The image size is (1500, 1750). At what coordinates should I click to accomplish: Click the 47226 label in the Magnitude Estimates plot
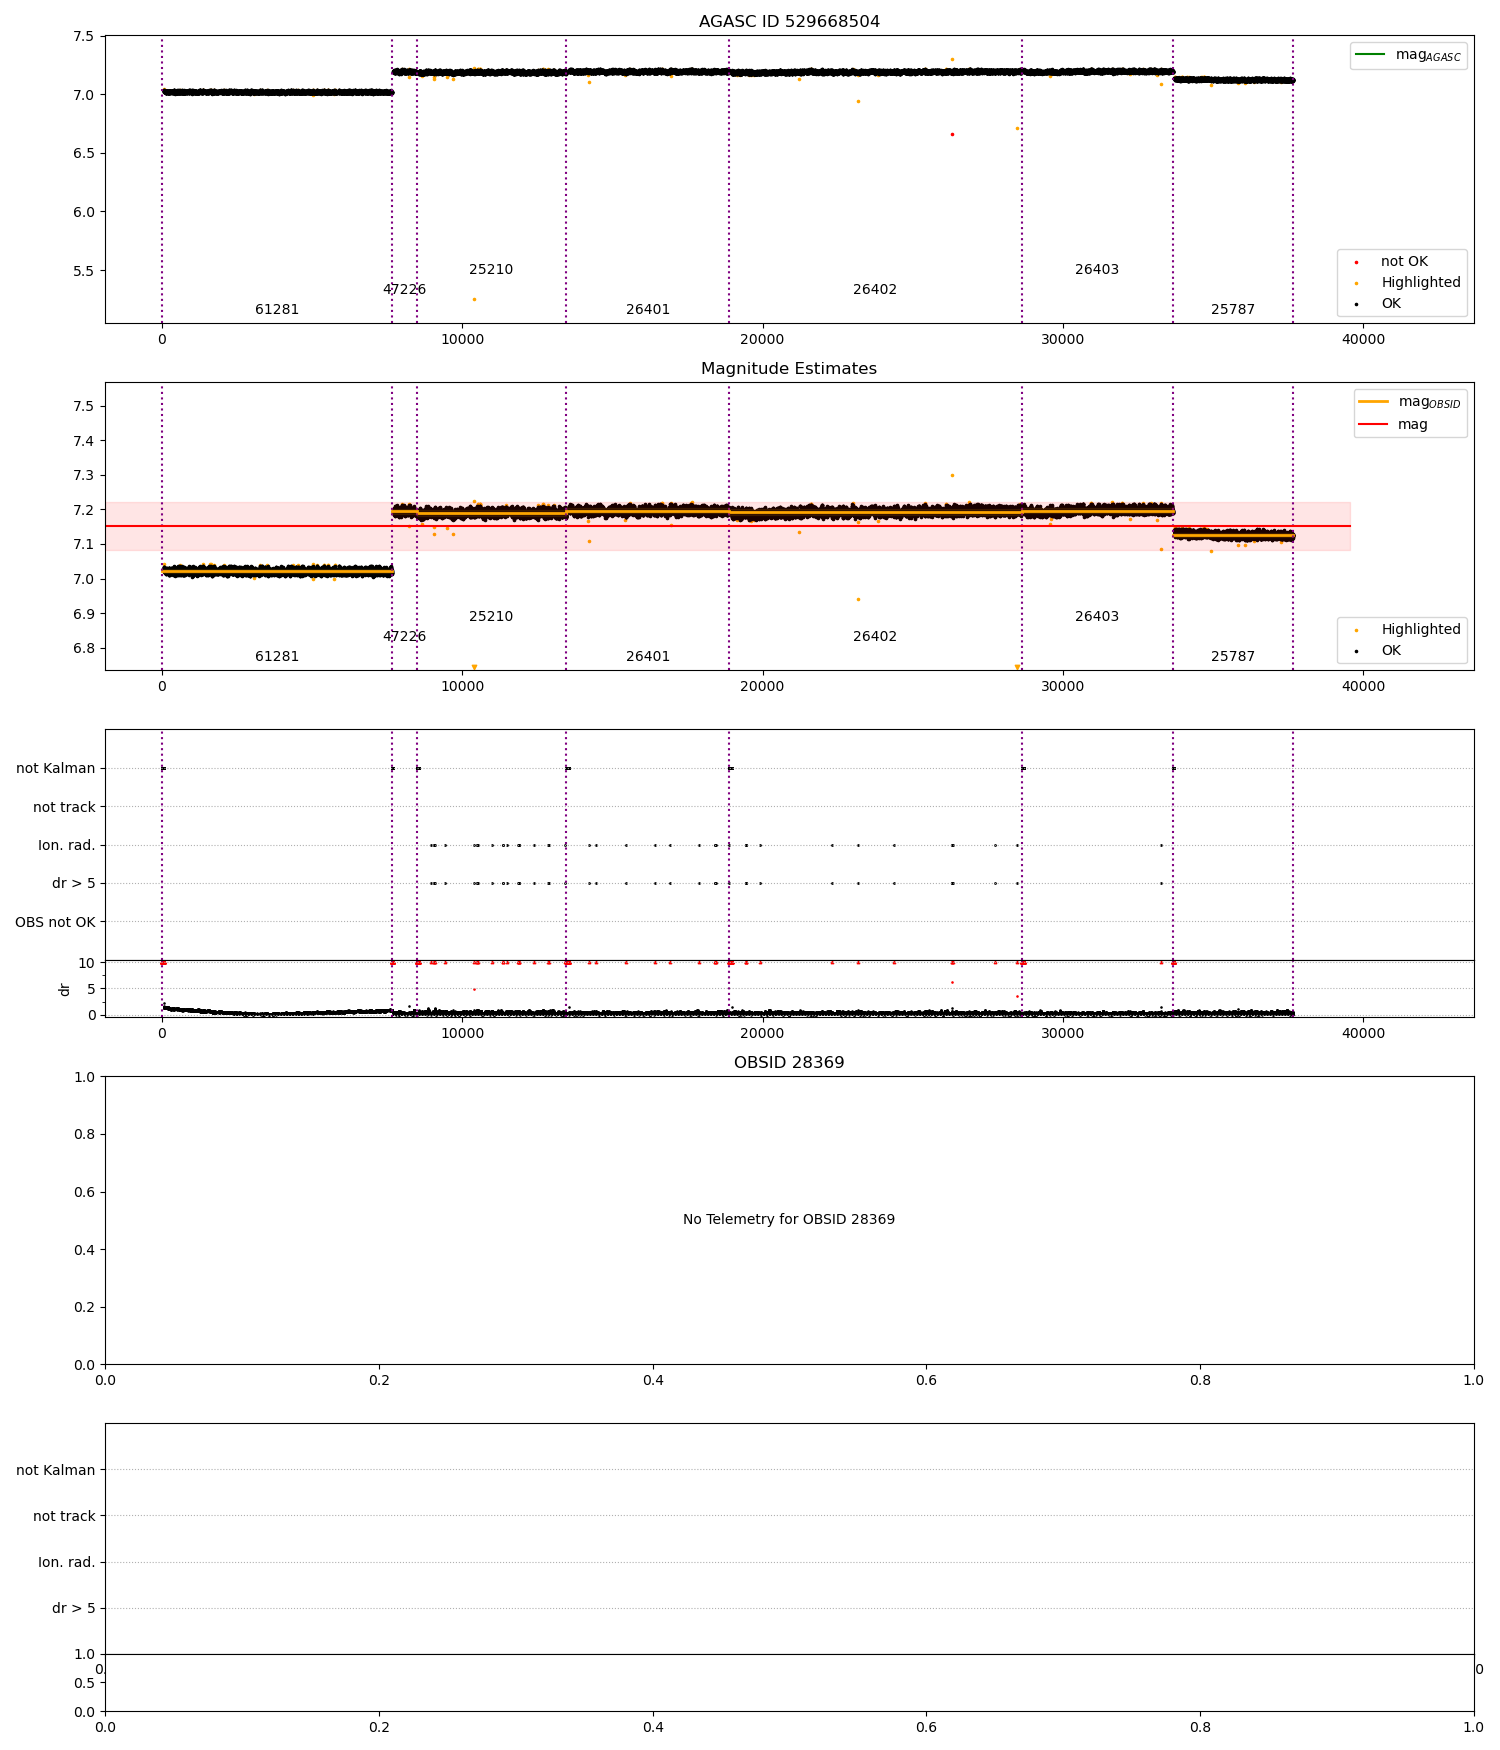[x=405, y=637]
